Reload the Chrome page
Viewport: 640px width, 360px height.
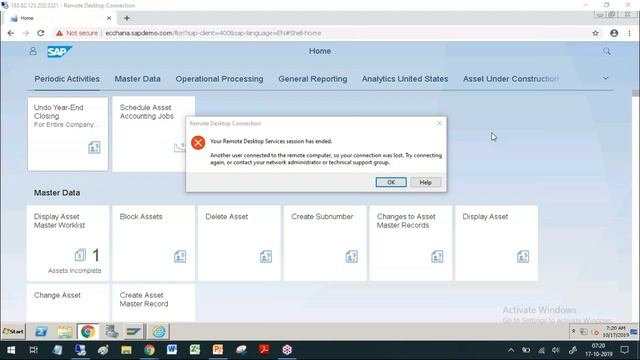[40, 33]
